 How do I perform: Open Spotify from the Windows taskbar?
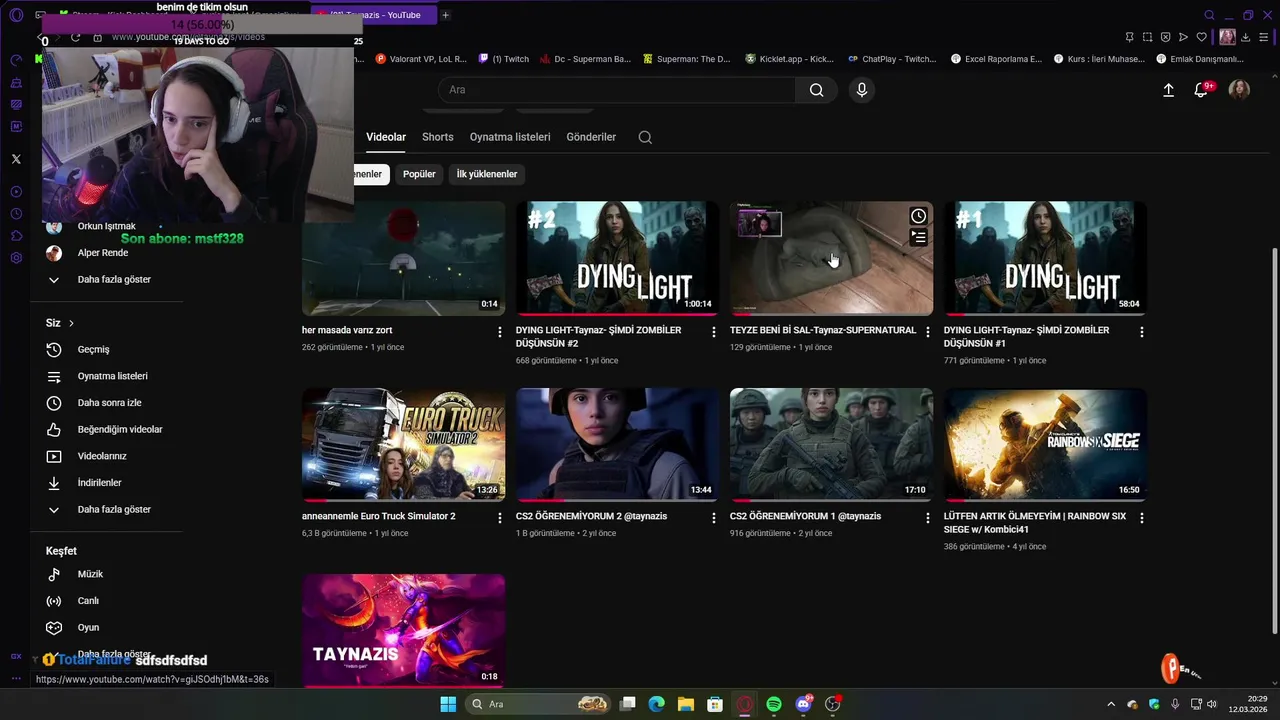point(774,704)
